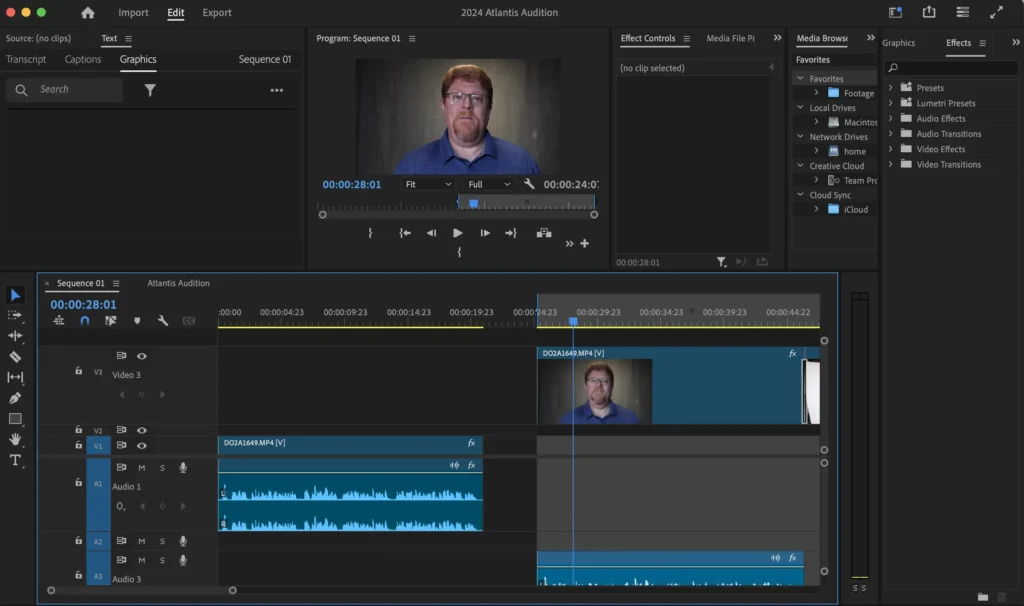Click the Home icon in top bar
1024x606 pixels.
[88, 13]
